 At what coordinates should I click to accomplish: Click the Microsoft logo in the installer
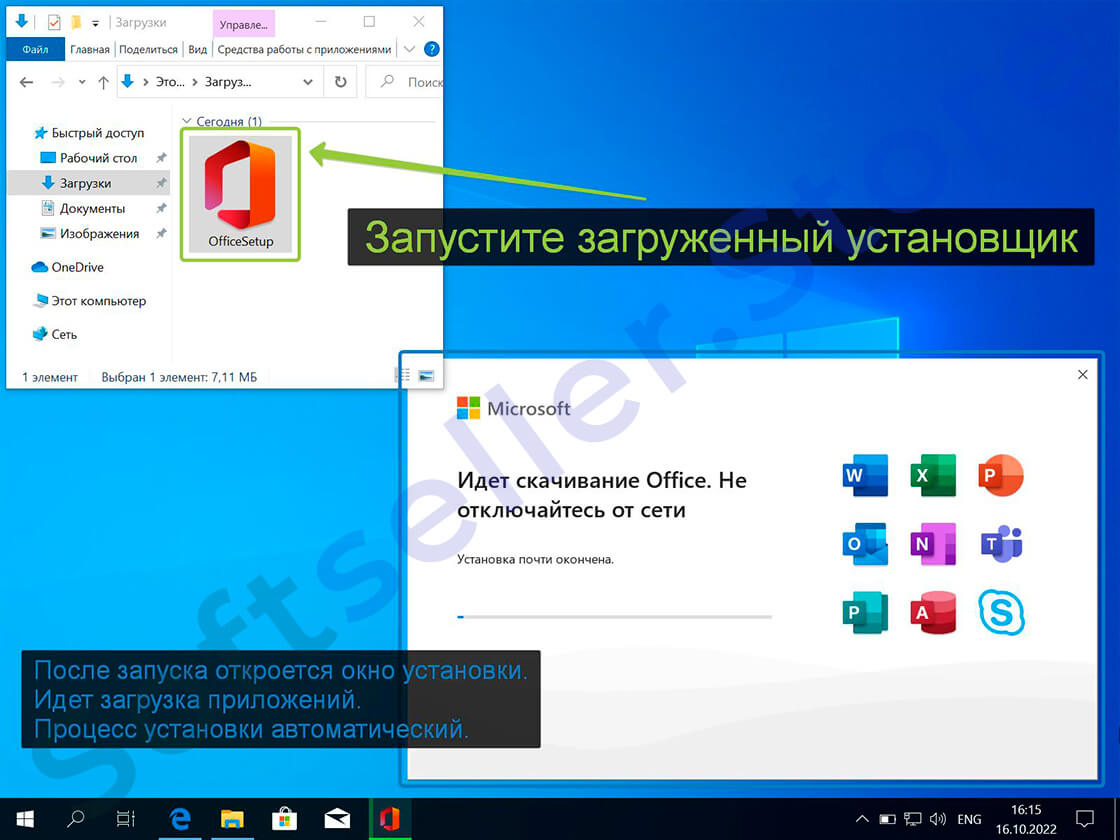514,408
